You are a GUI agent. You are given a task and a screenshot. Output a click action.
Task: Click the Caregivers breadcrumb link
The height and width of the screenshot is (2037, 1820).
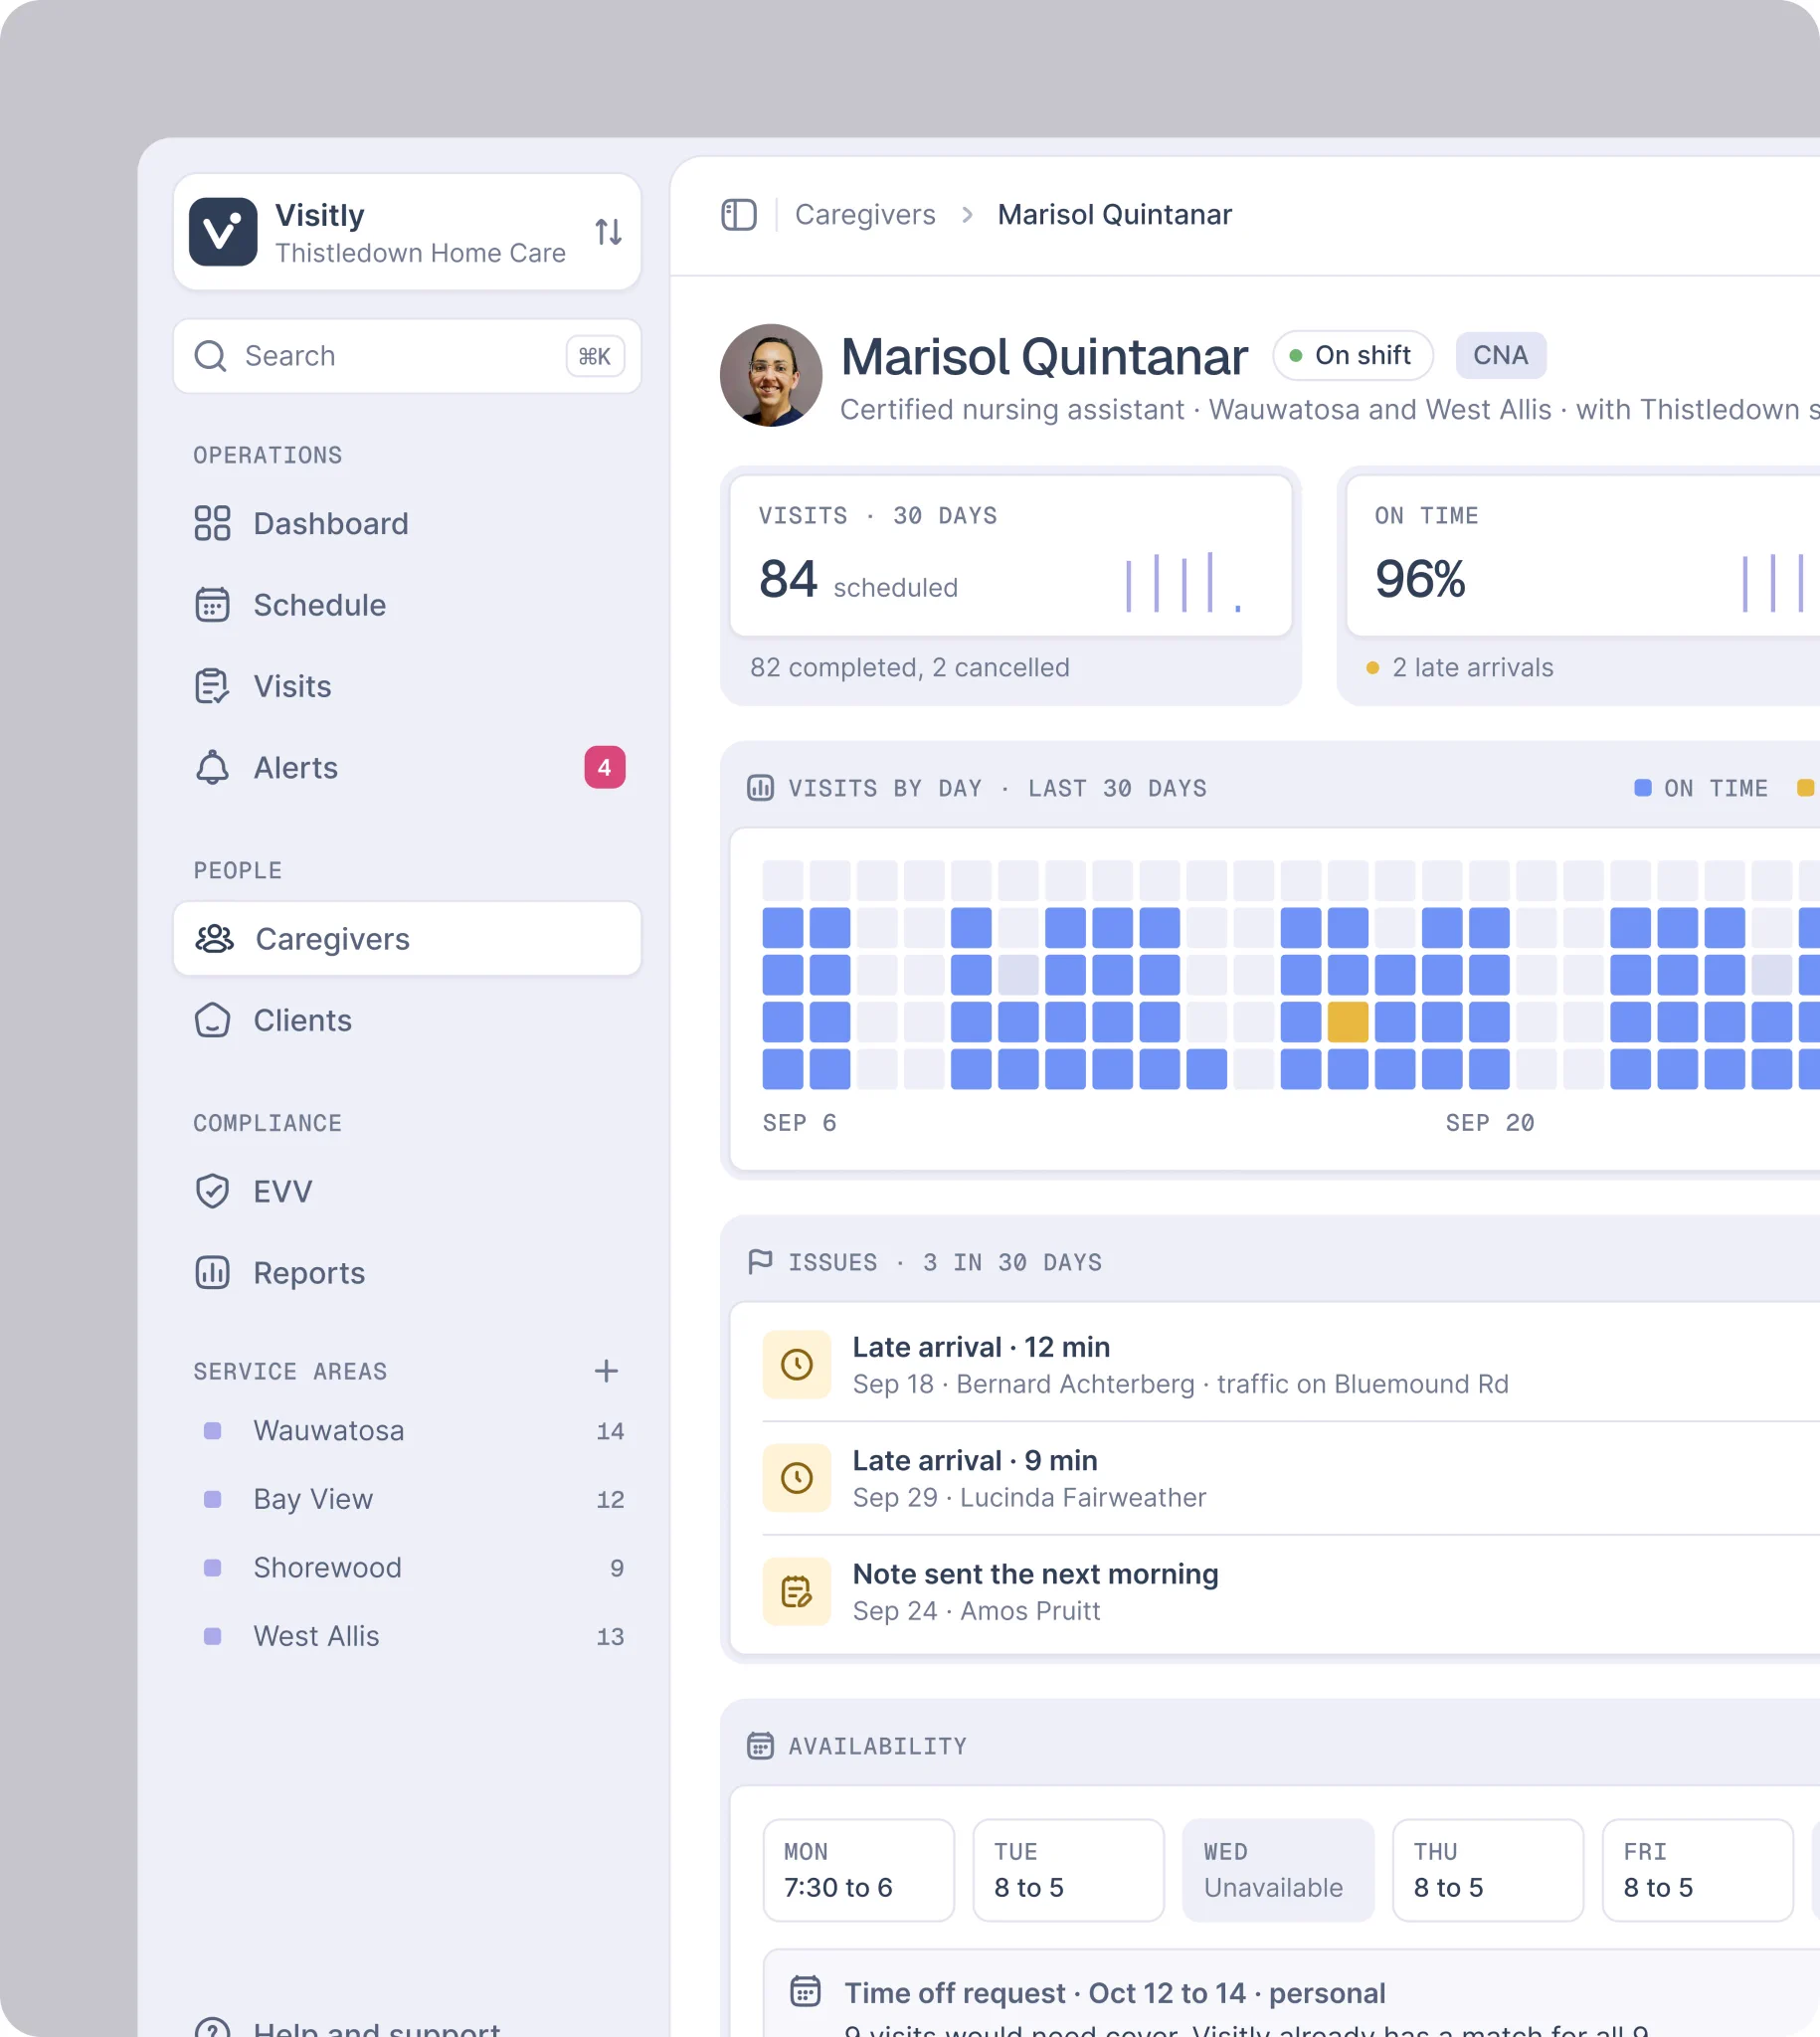[865, 215]
